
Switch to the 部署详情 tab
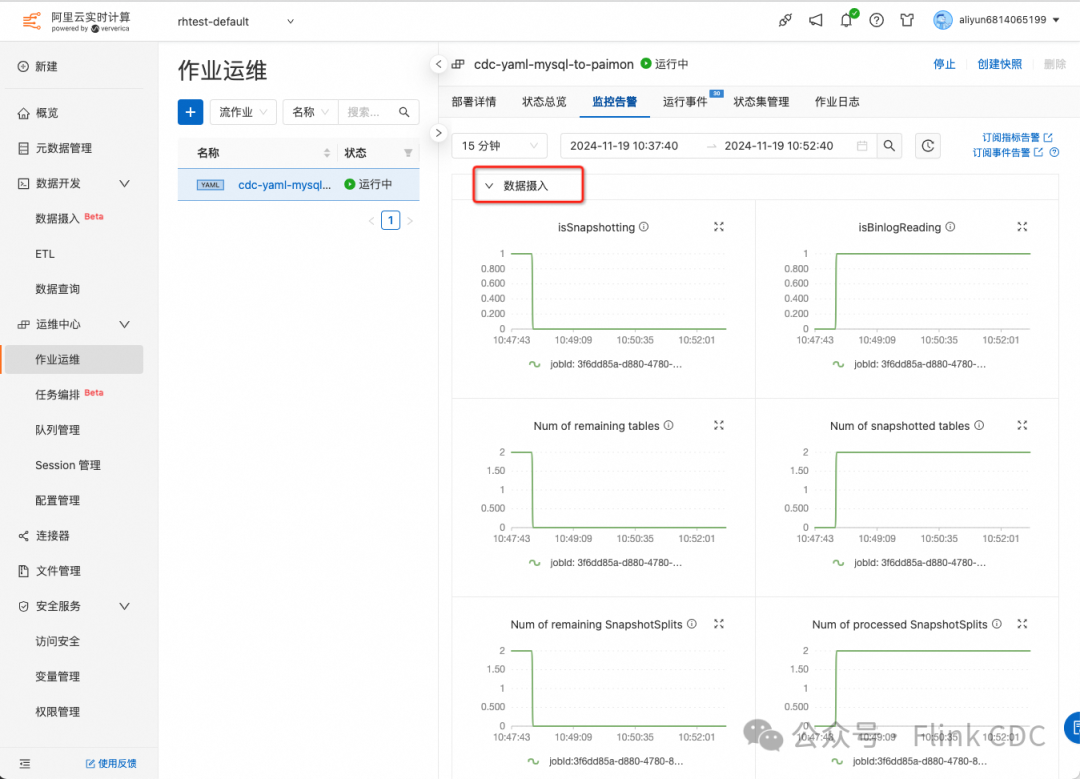(474, 102)
